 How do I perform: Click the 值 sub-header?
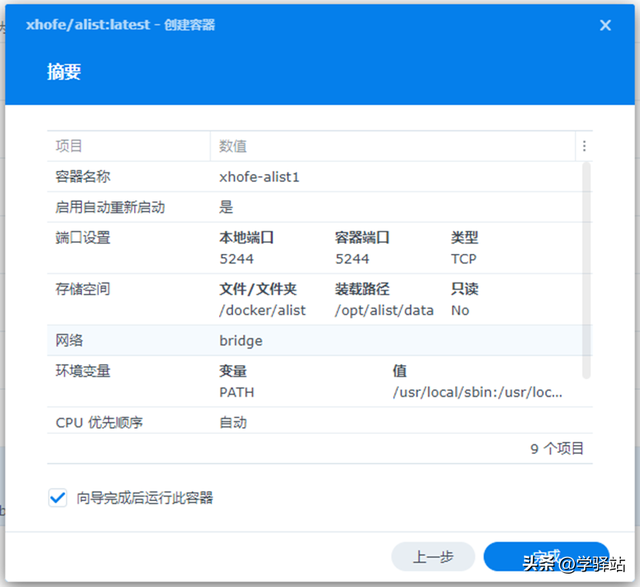tap(400, 371)
